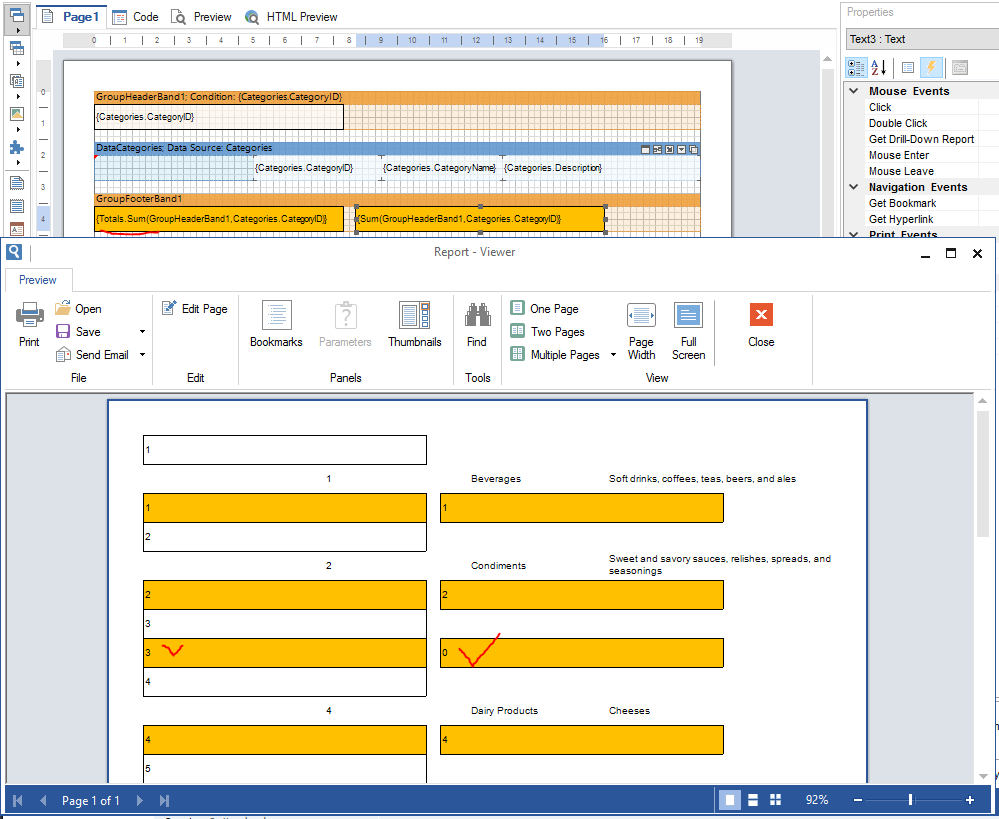Select the Mouse Leave event row
Screen dimensions: 999x819
[921, 171]
